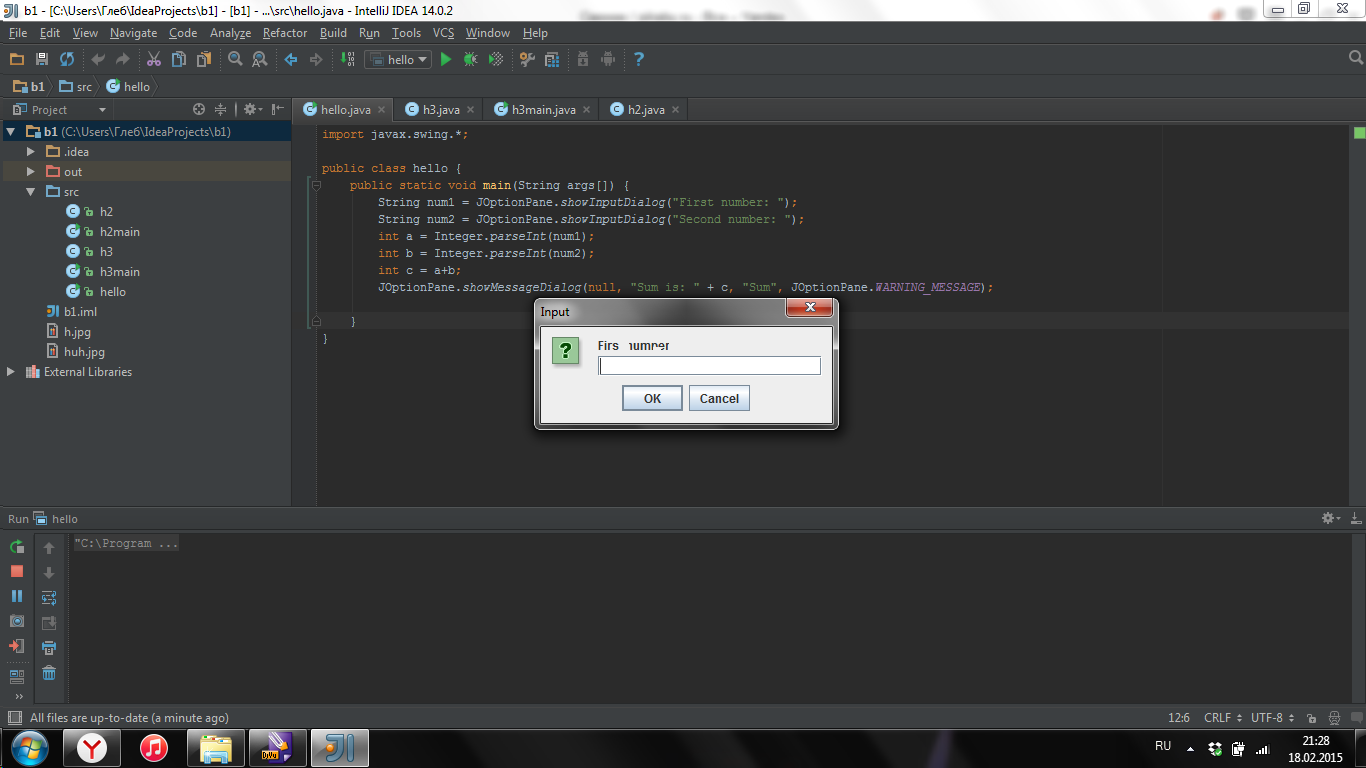Toggle tool window buttons in status bar corner
Screen dimensions: 1366x768
coord(14,718)
